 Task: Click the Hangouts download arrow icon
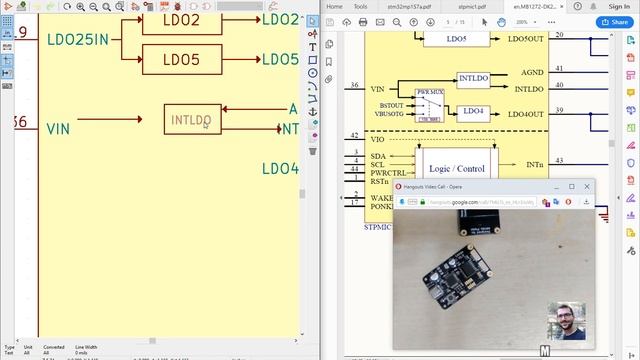click(x=586, y=202)
